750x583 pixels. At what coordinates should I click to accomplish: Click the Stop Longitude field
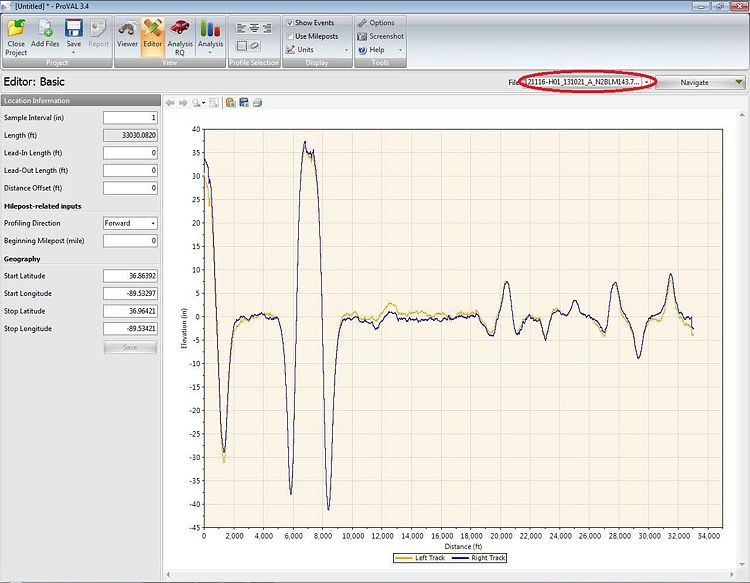130,329
